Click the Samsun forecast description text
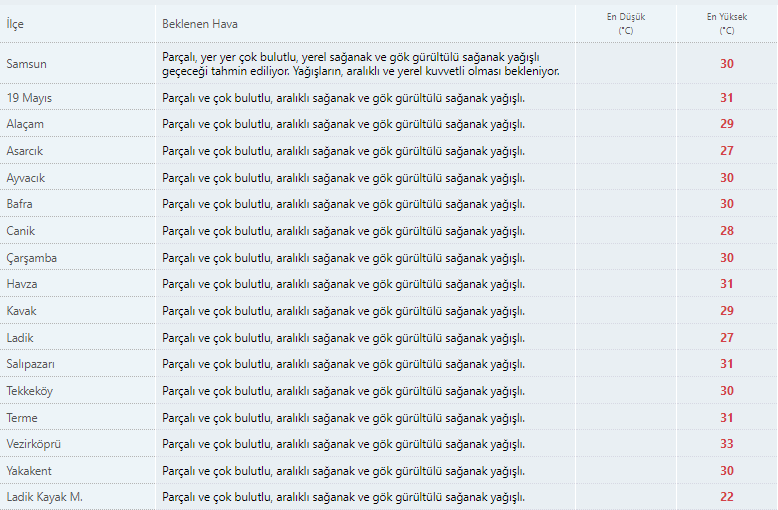 click(x=361, y=64)
